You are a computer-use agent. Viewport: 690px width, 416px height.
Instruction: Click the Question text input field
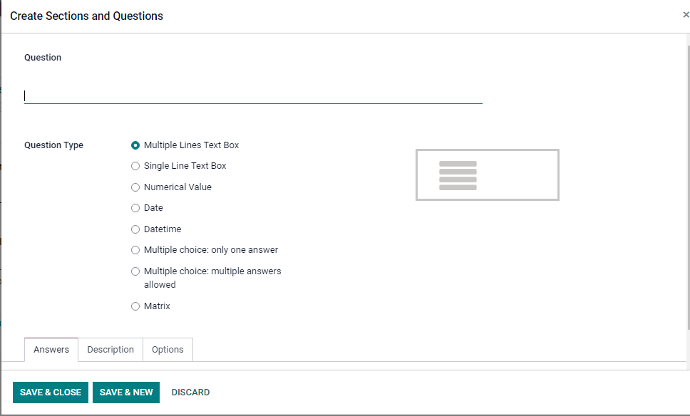252,95
